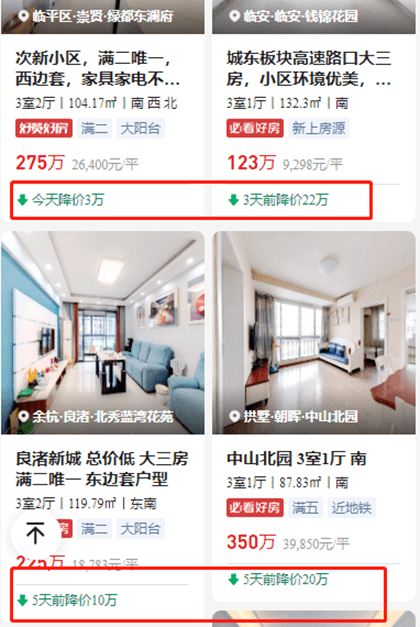
Task: Tap location pin on 临平区·崇贤·绿都东澜府
Action: pyautogui.click(x=24, y=16)
